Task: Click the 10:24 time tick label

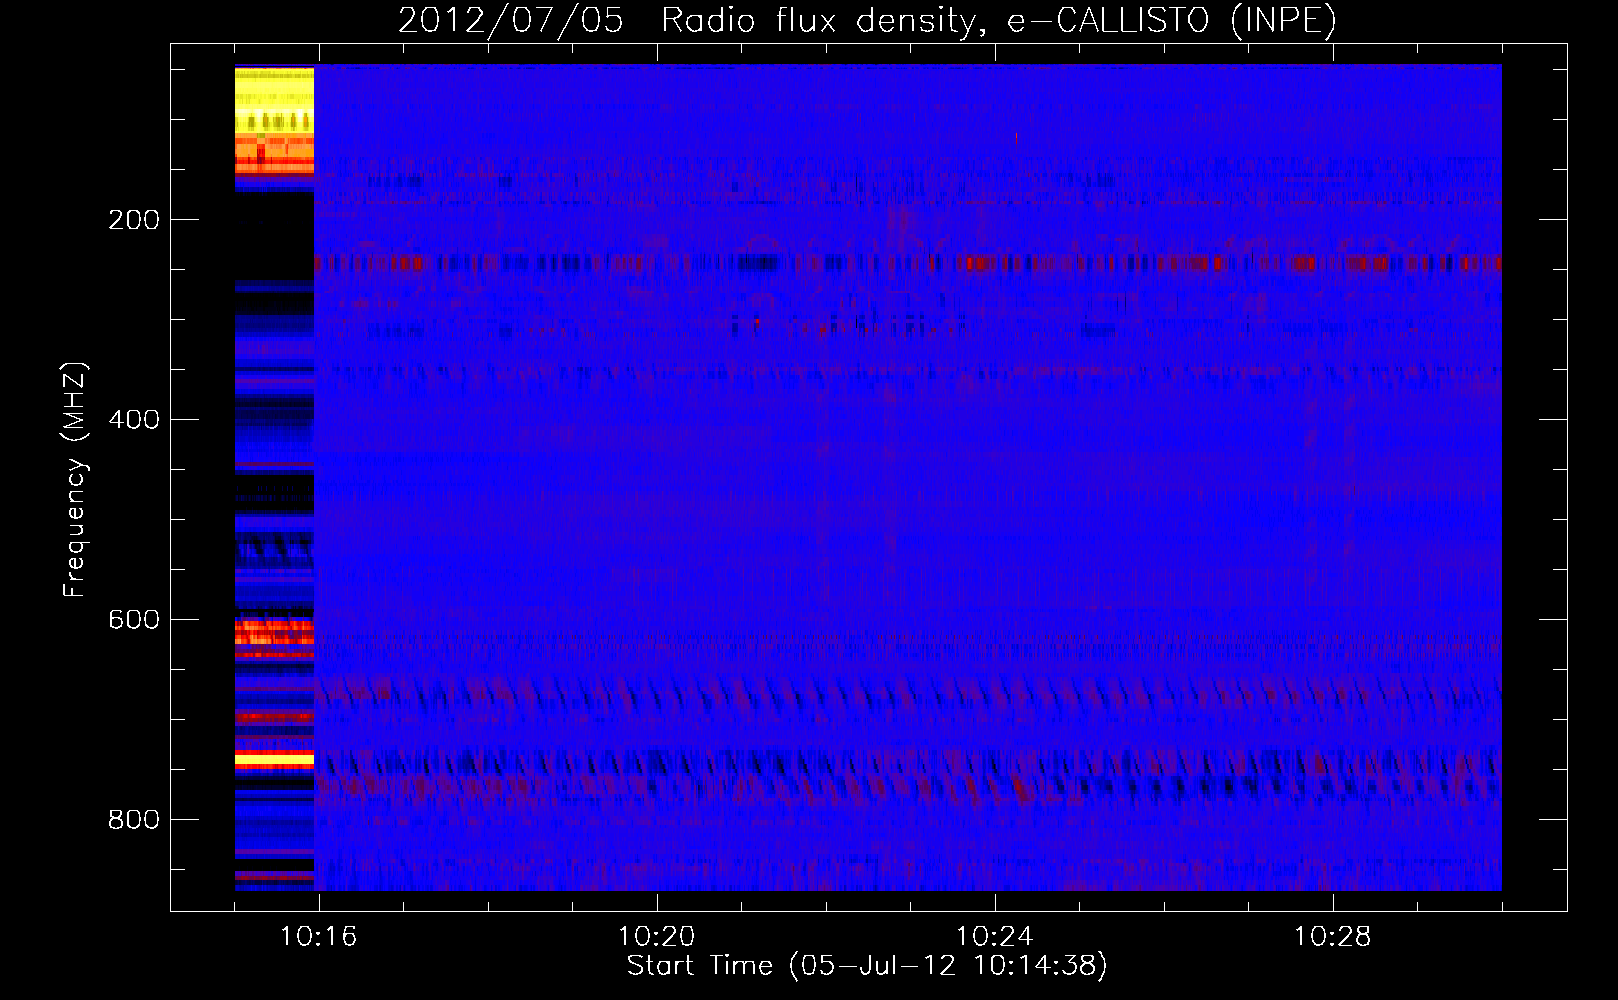Action: tap(995, 937)
